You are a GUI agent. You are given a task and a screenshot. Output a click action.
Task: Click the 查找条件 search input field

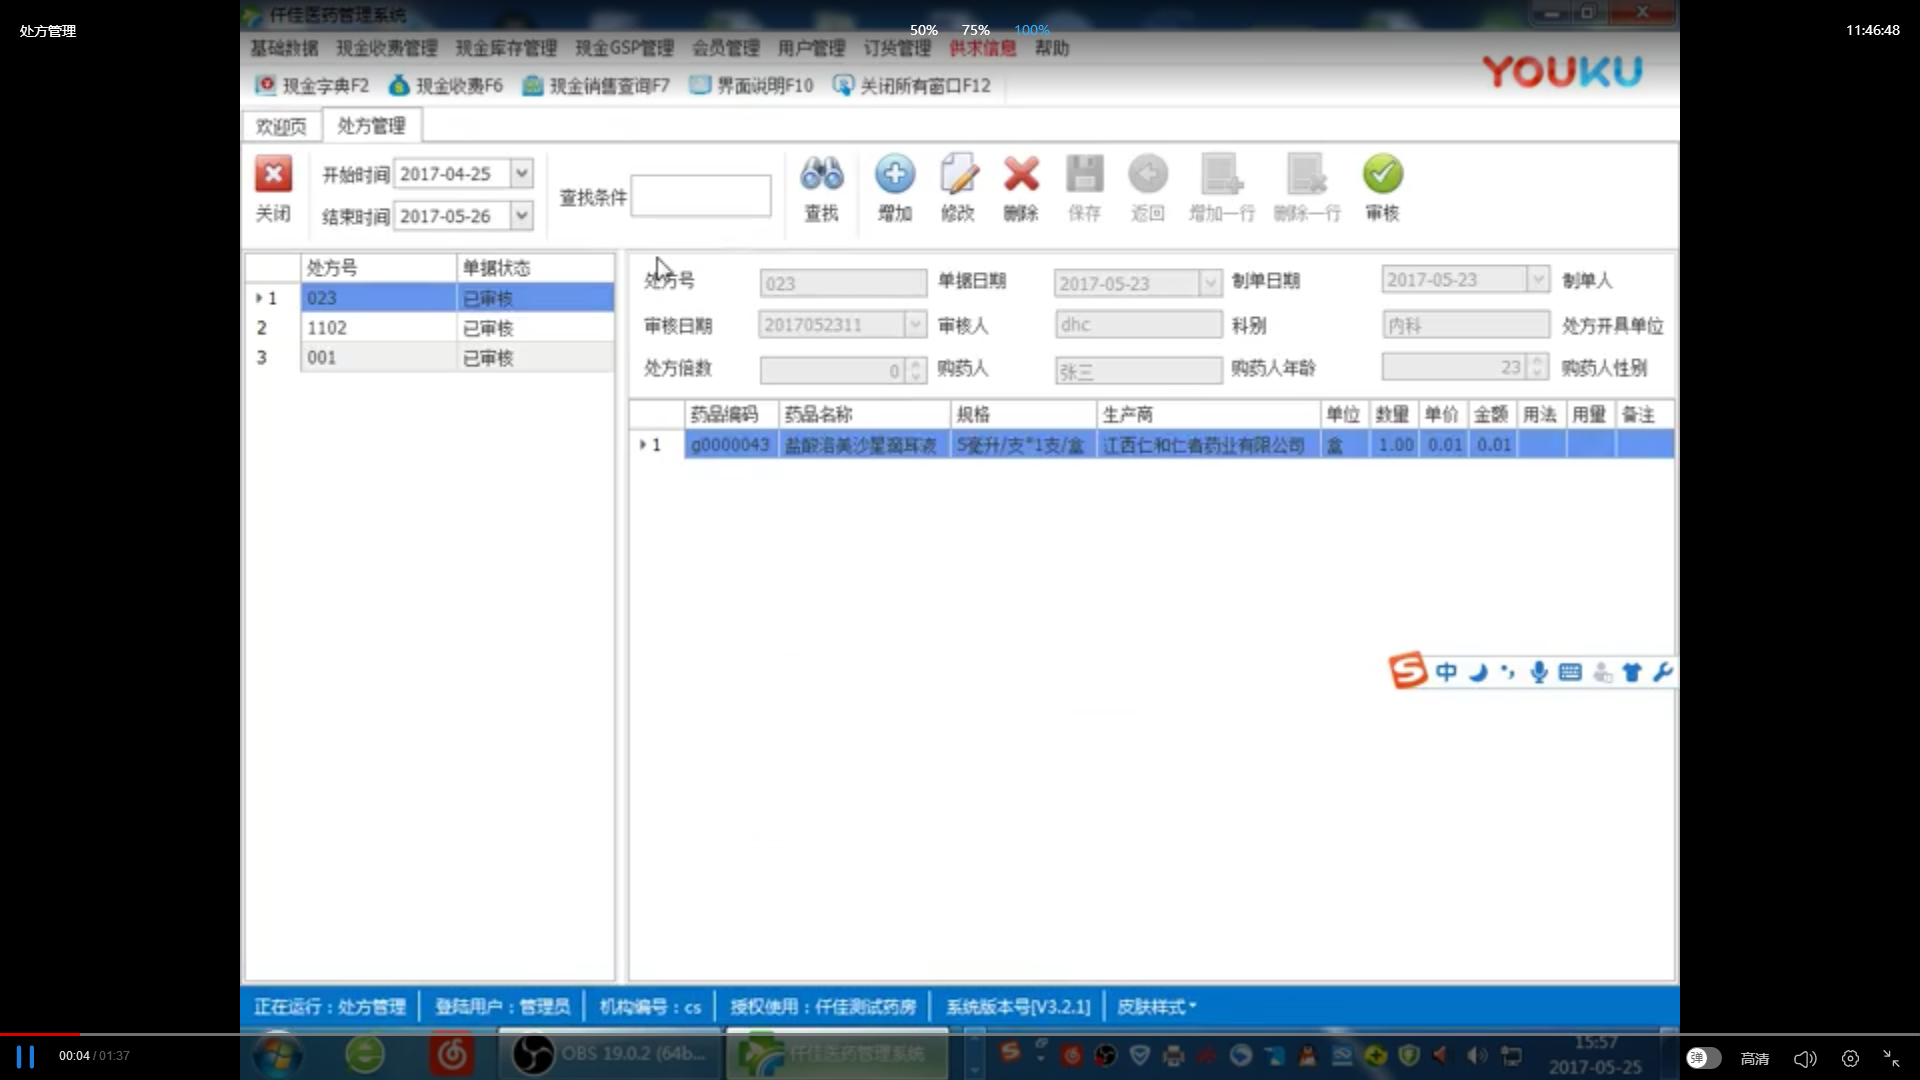click(700, 196)
